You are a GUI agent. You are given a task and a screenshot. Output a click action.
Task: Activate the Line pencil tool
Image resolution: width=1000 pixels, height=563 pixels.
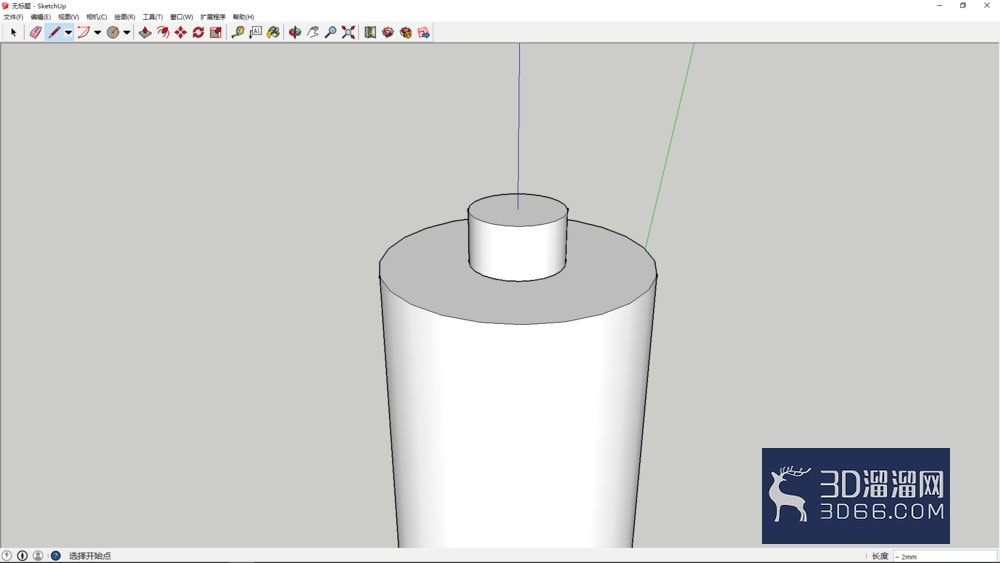coord(54,32)
